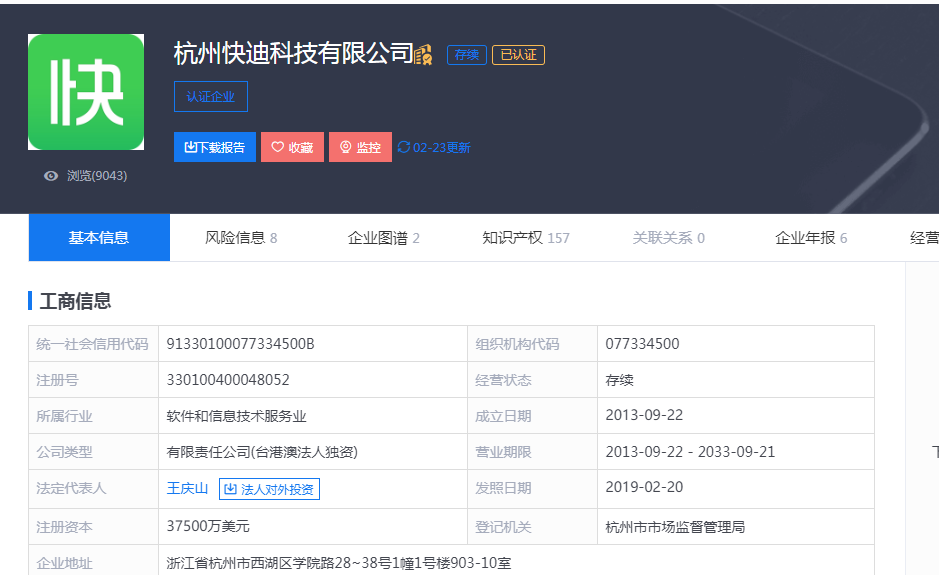Click the 02-23更新 text
The height and width of the screenshot is (575, 939).
441,147
